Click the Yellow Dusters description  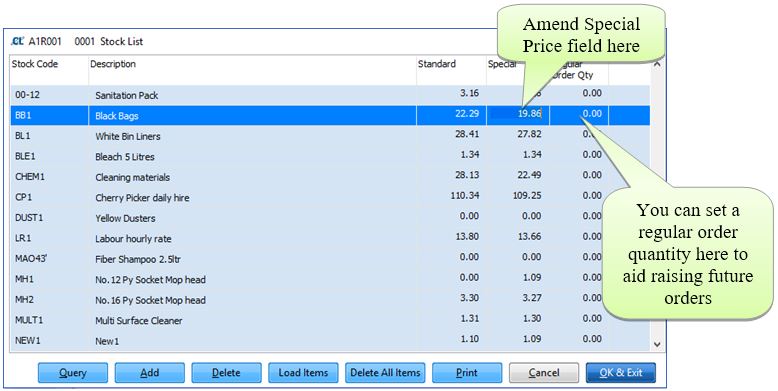coord(125,218)
